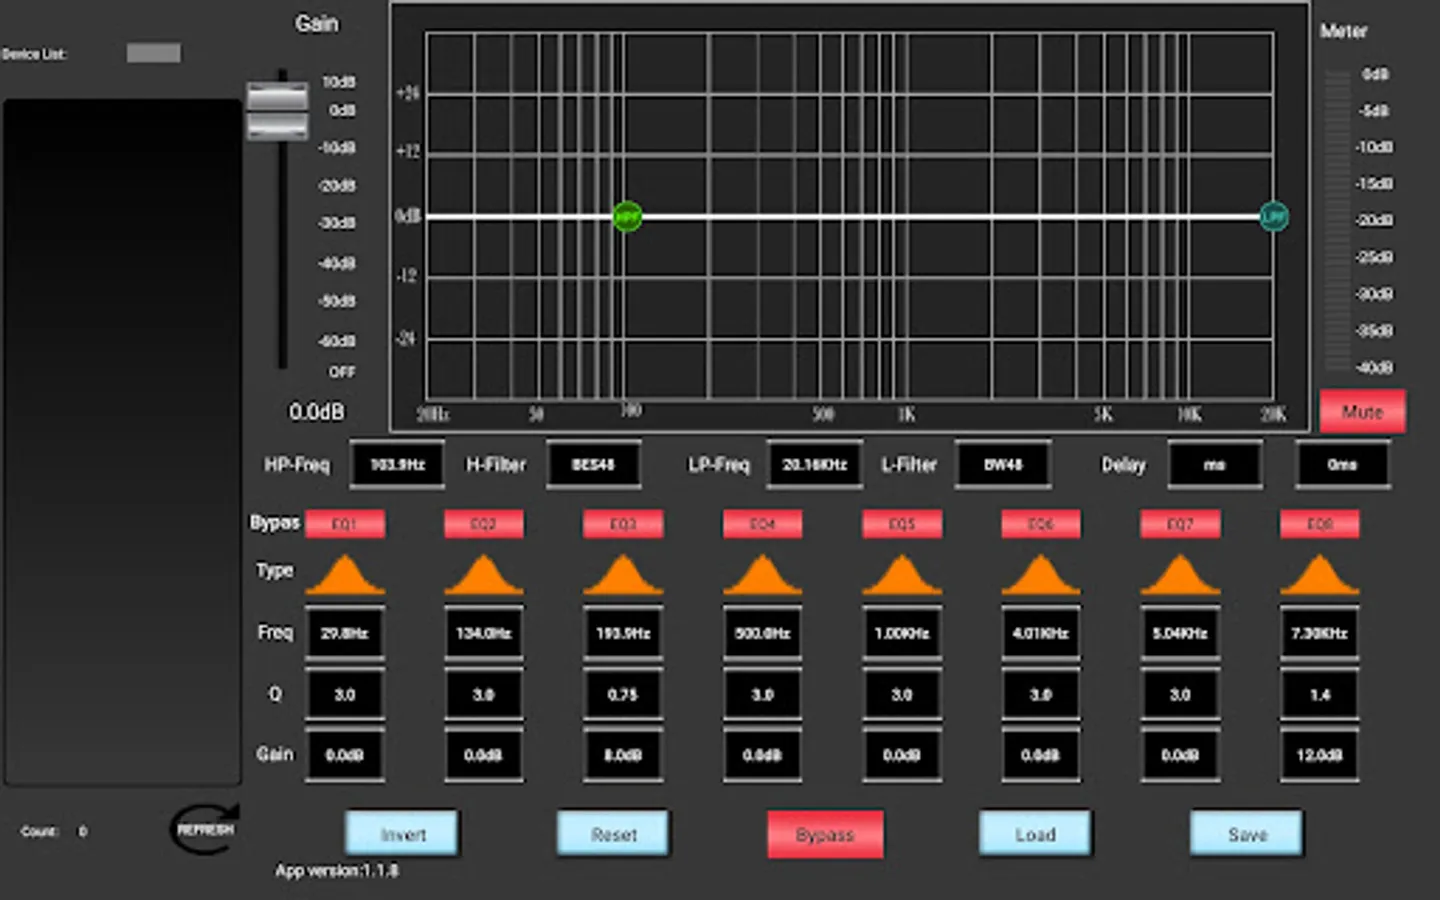
Task: Select the EQ7 peak filter type icon
Action: 1180,575
